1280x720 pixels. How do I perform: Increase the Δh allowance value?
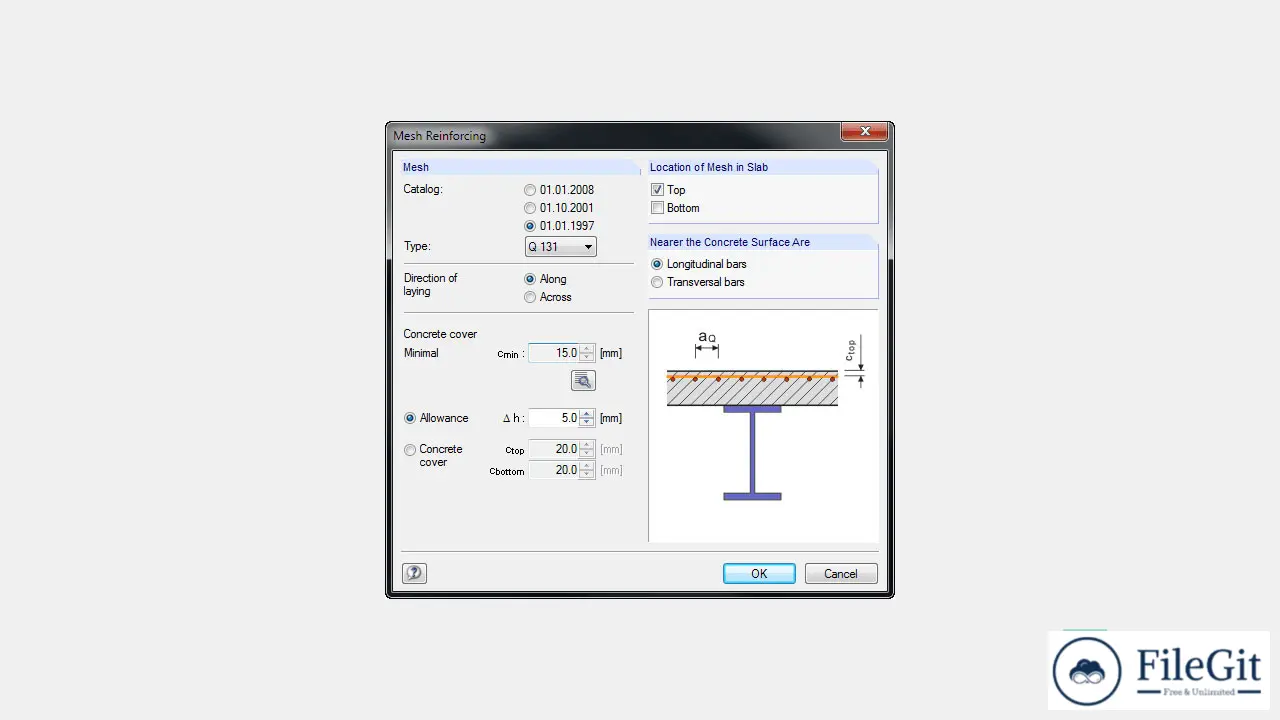coord(587,414)
